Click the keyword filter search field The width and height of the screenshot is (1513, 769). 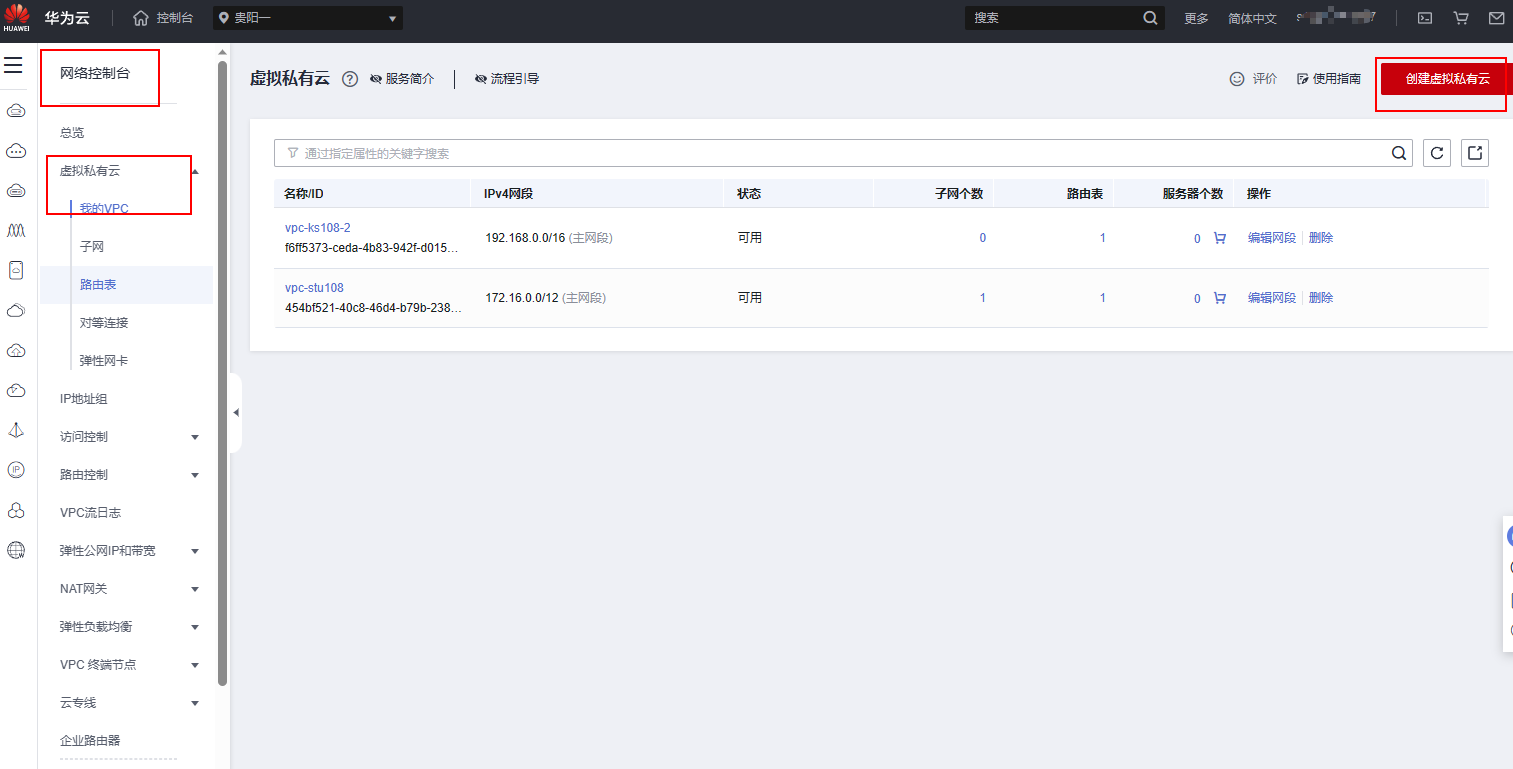tap(843, 153)
